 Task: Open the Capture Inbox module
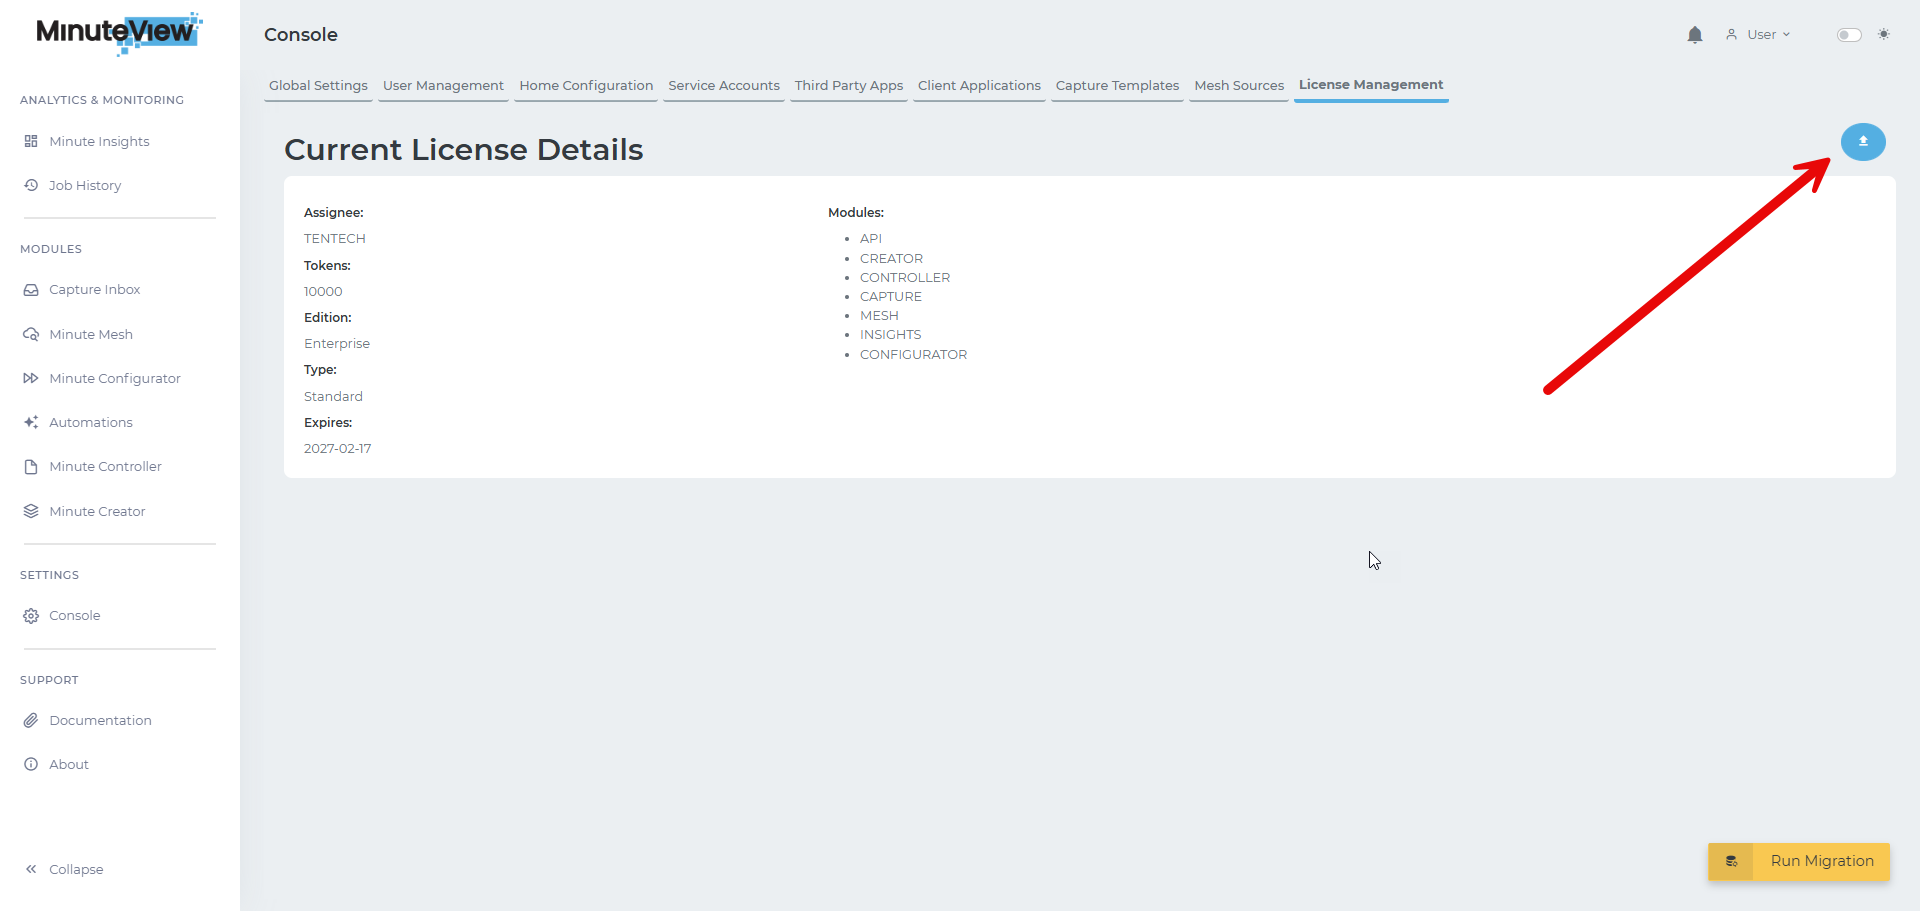click(31, 289)
